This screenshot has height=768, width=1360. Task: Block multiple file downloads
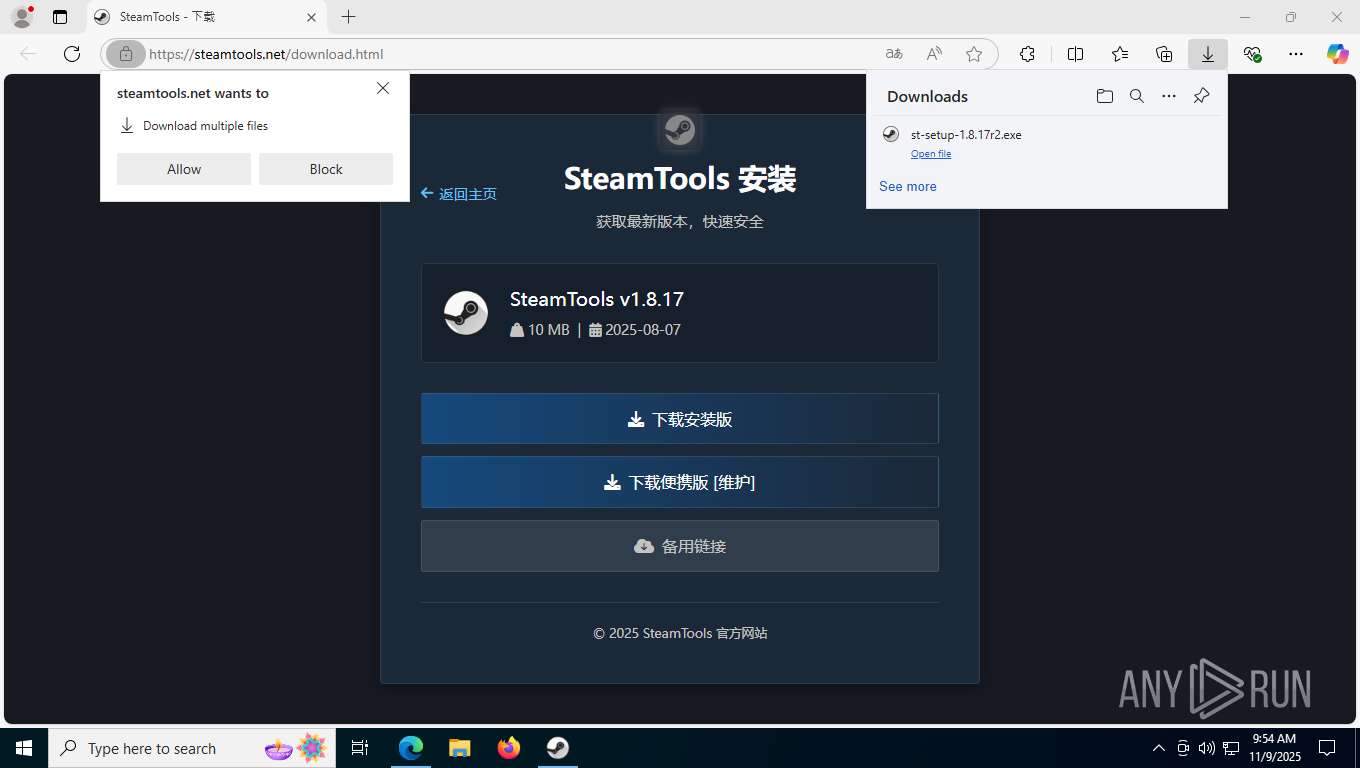coord(326,169)
